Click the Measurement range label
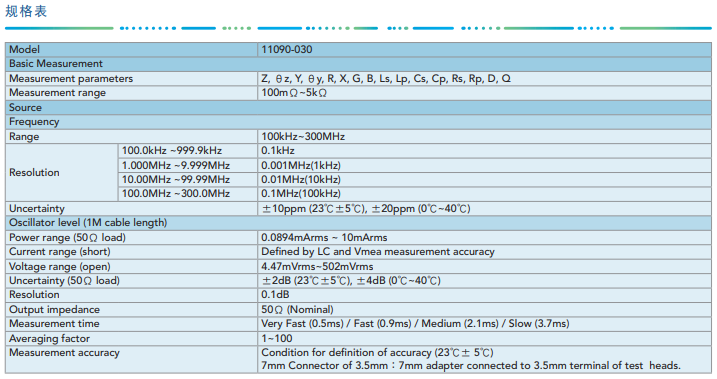This screenshot has height=379, width=717. (58, 93)
